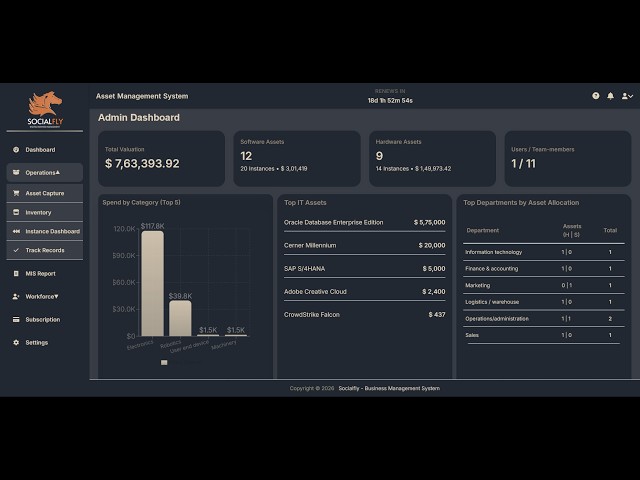Expand the Workforce menu arrow

pyautogui.click(x=56, y=296)
